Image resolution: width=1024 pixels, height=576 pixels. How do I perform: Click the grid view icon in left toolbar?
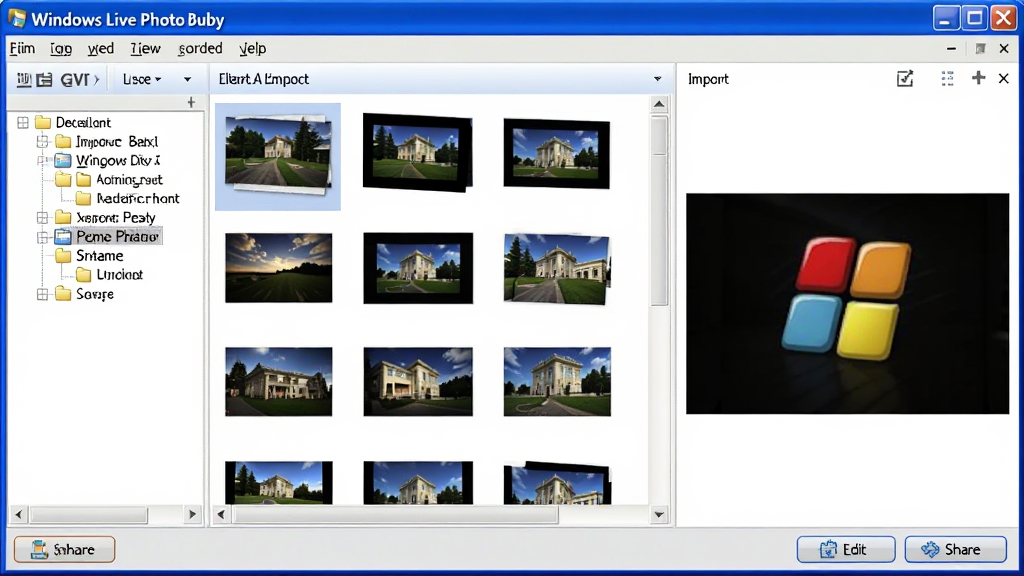tap(24, 80)
